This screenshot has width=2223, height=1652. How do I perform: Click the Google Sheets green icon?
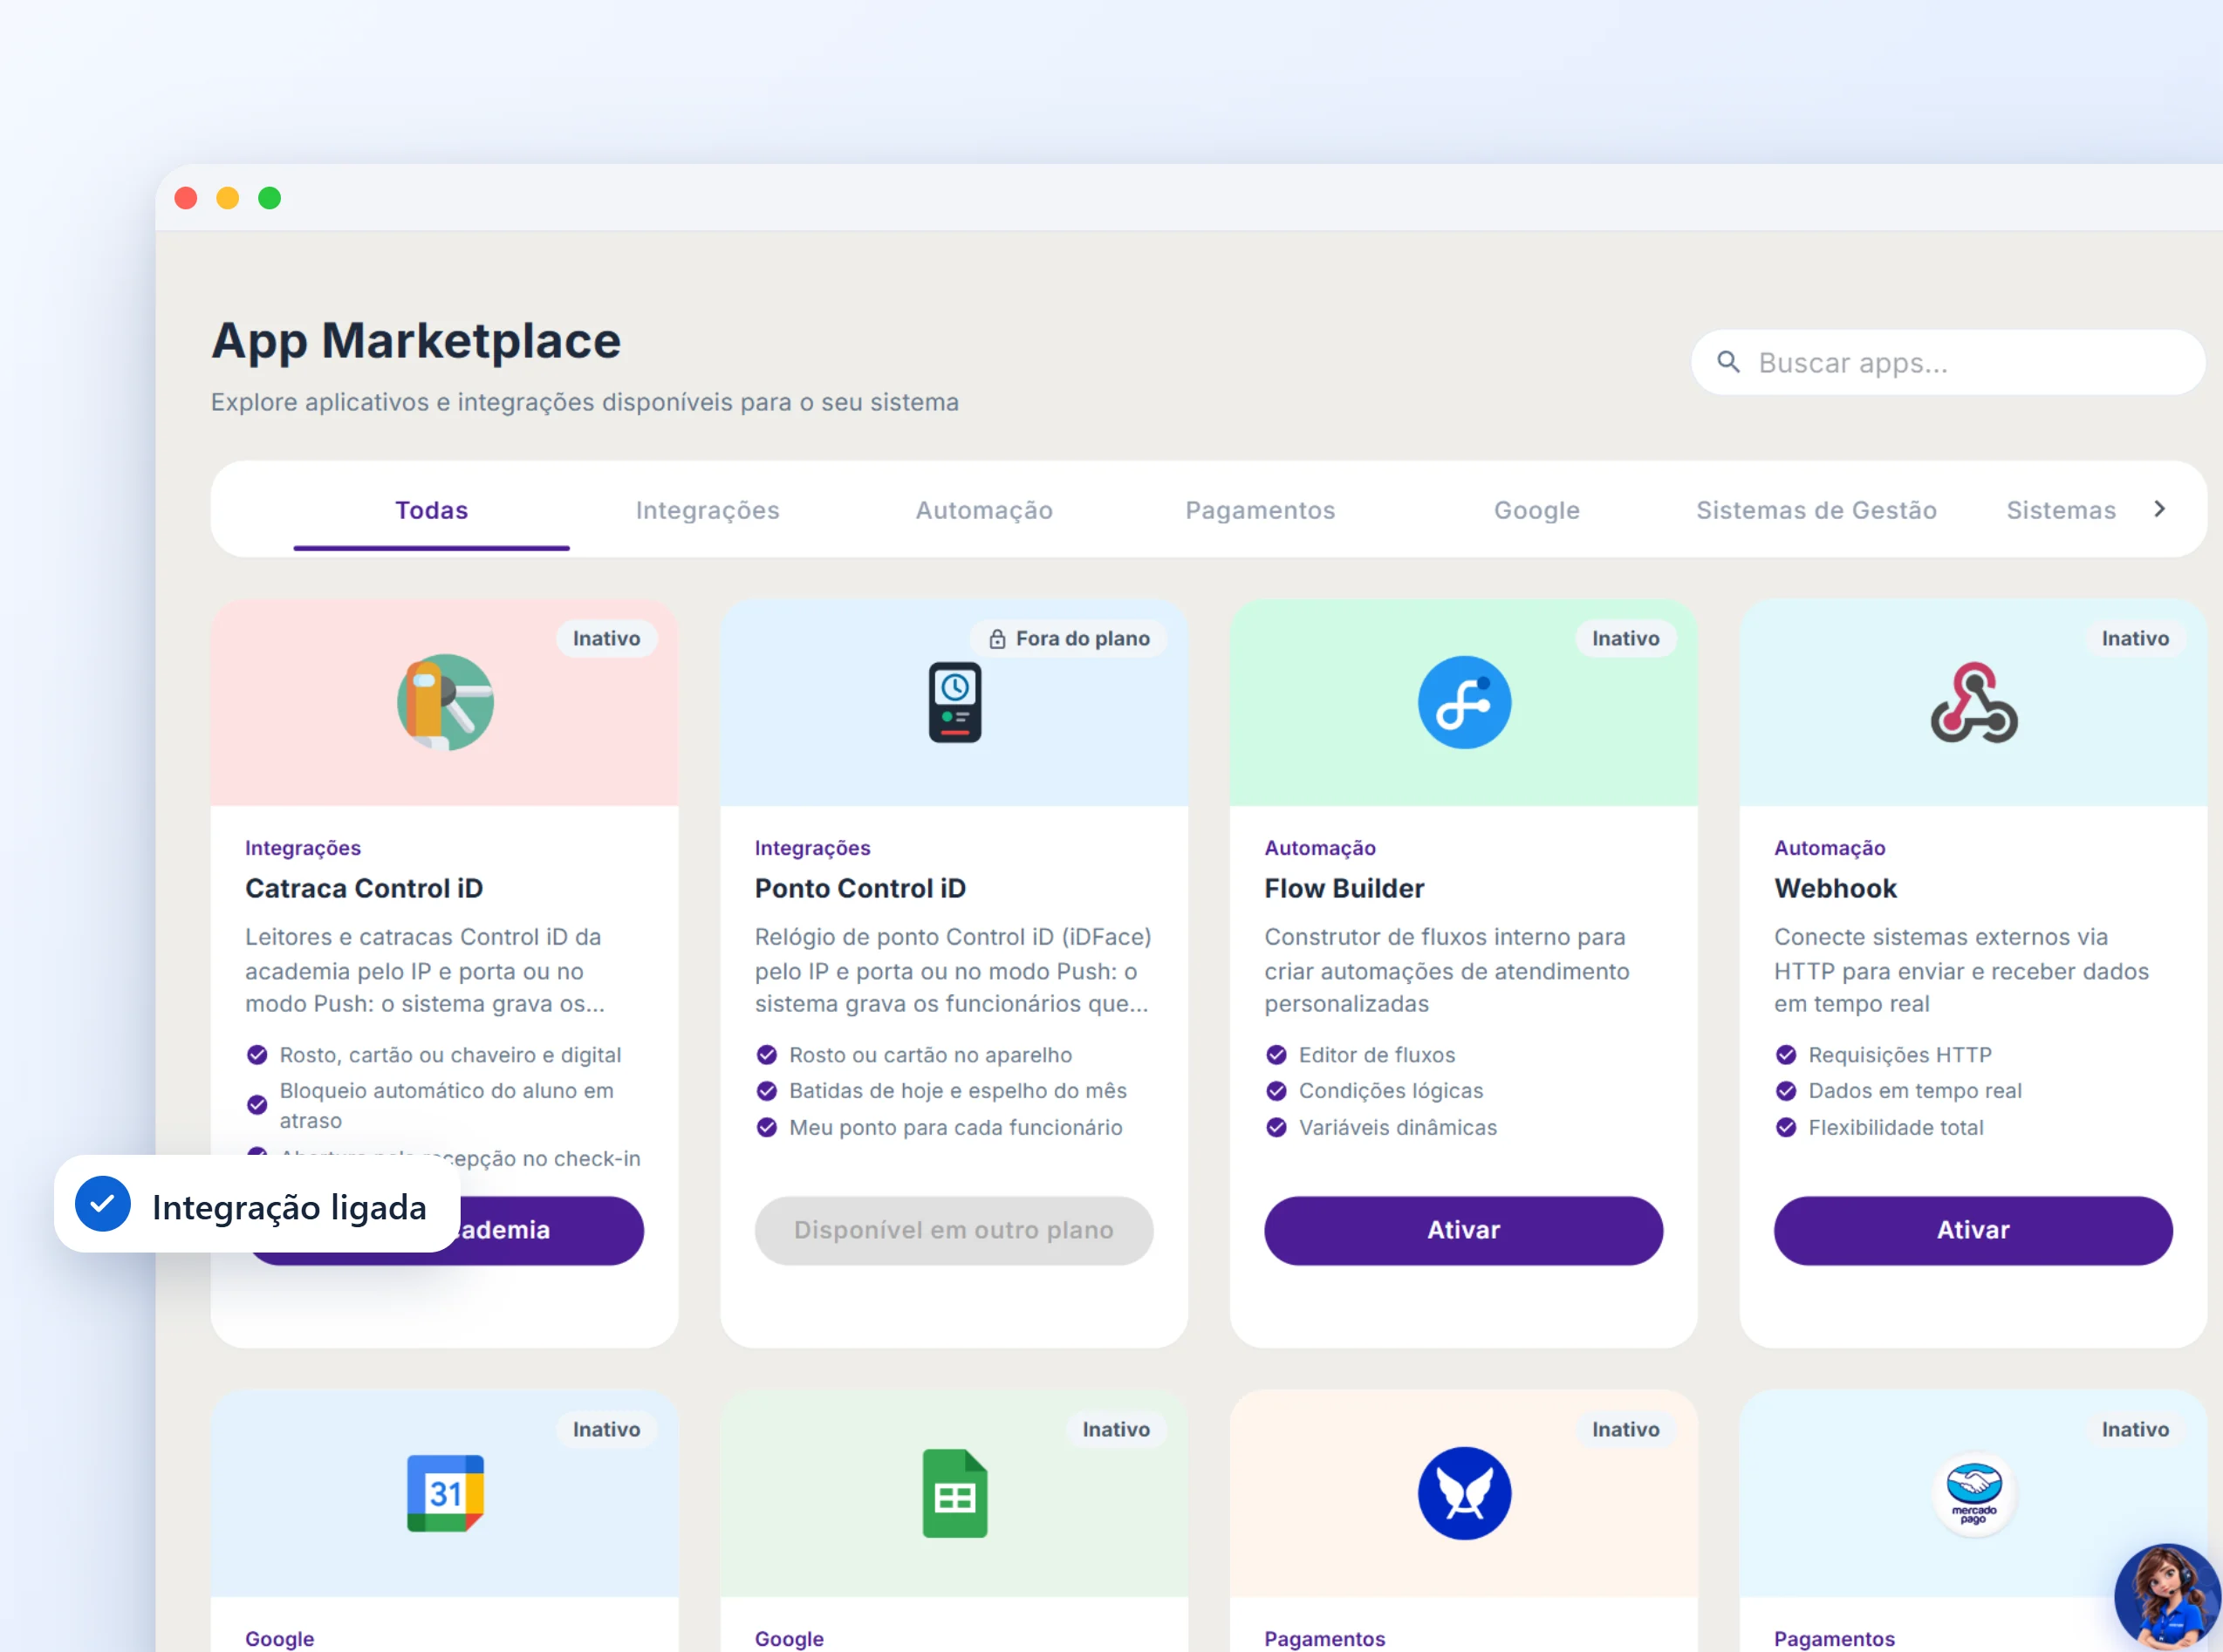click(954, 1493)
